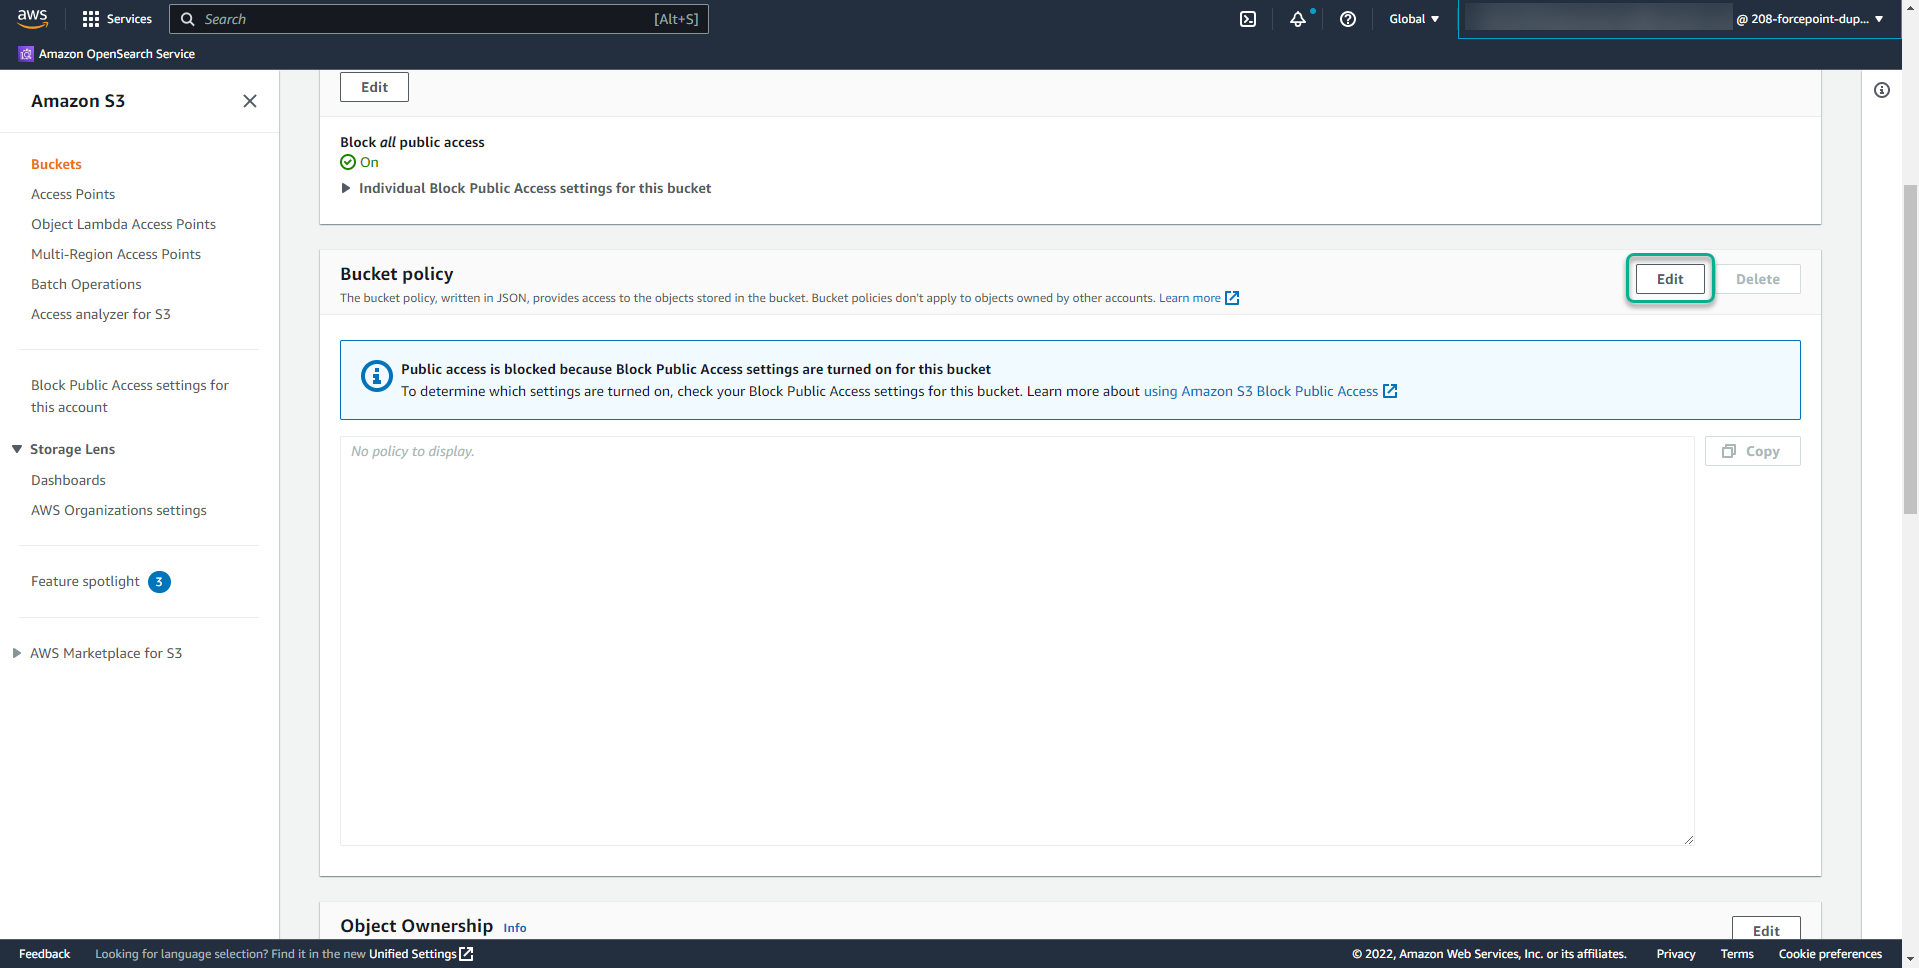Select Buckets in the sidebar
The height and width of the screenshot is (968, 1919).
tap(56, 164)
